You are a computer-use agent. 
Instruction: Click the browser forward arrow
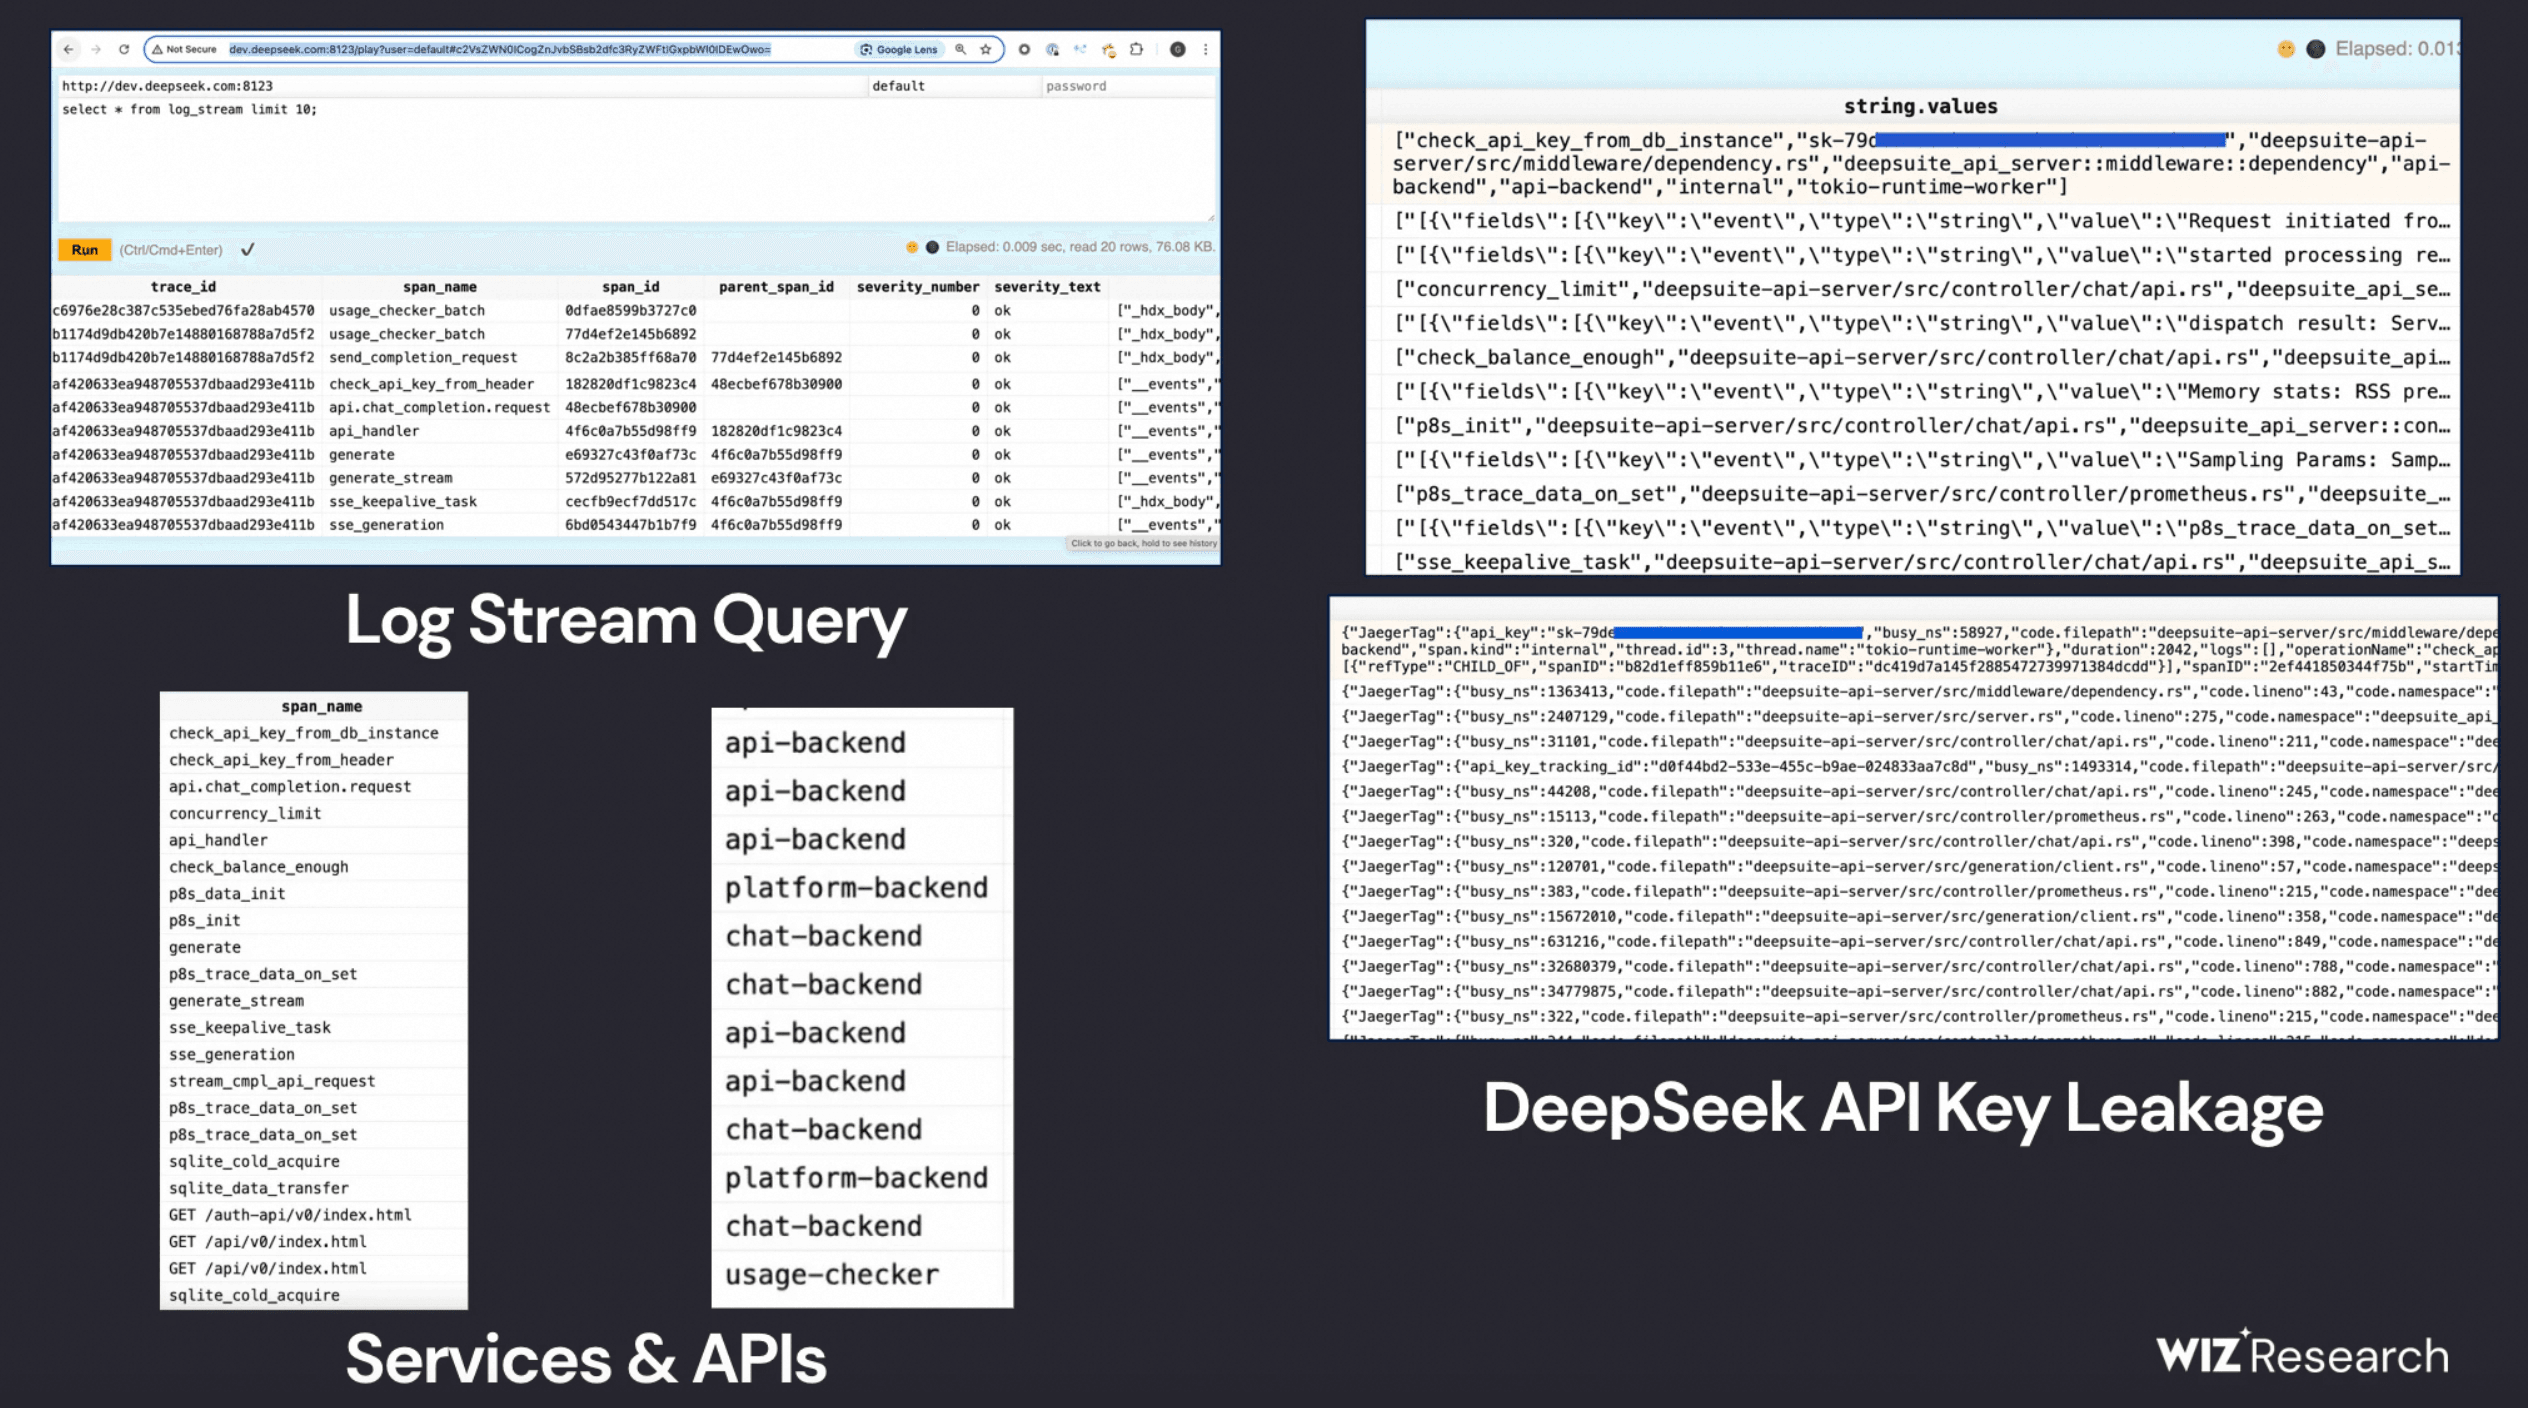[96, 49]
